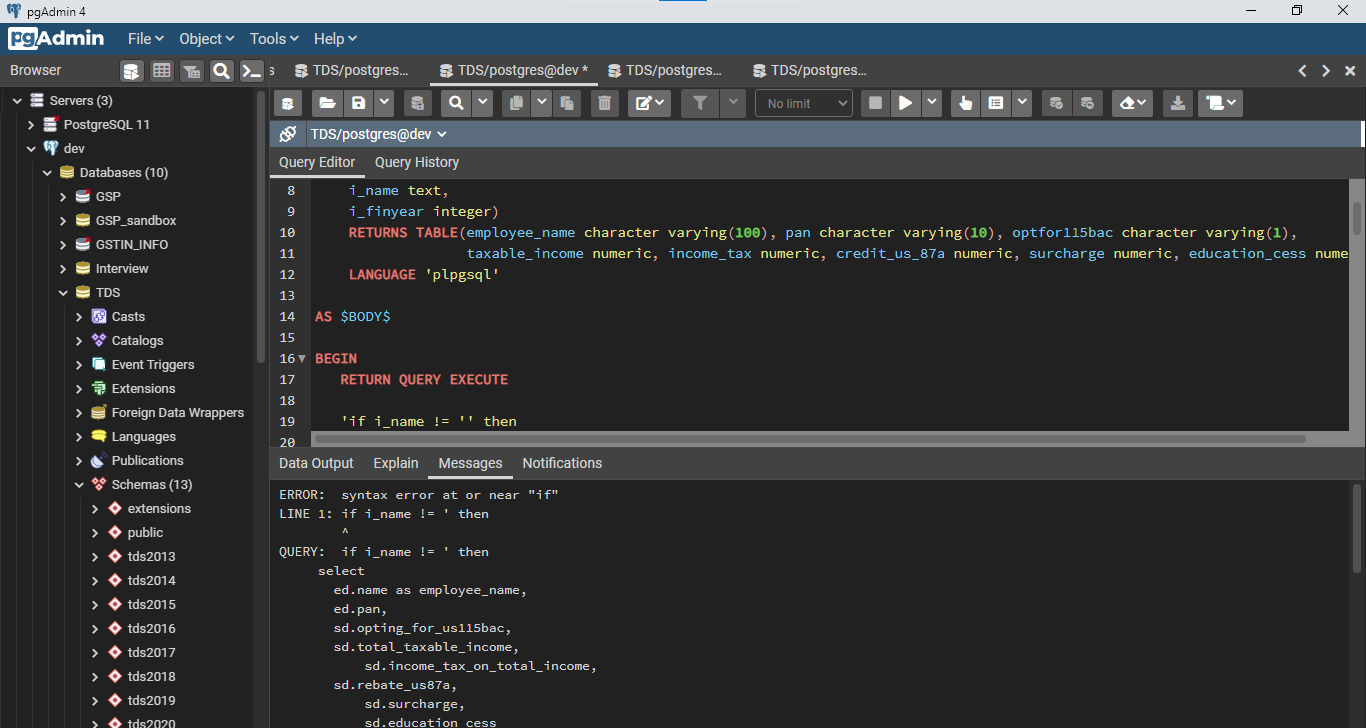Click the Rollback database icon
The width and height of the screenshot is (1366, 728).
(x=1088, y=103)
